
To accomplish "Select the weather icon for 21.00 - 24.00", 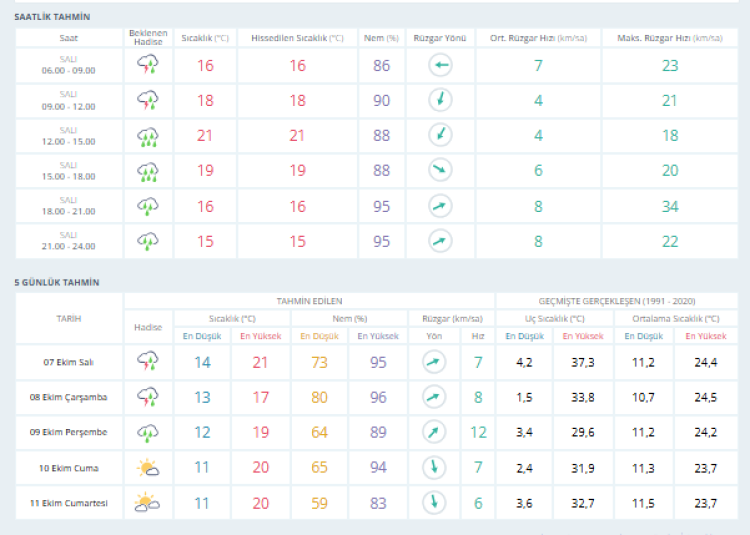I will point(147,241).
